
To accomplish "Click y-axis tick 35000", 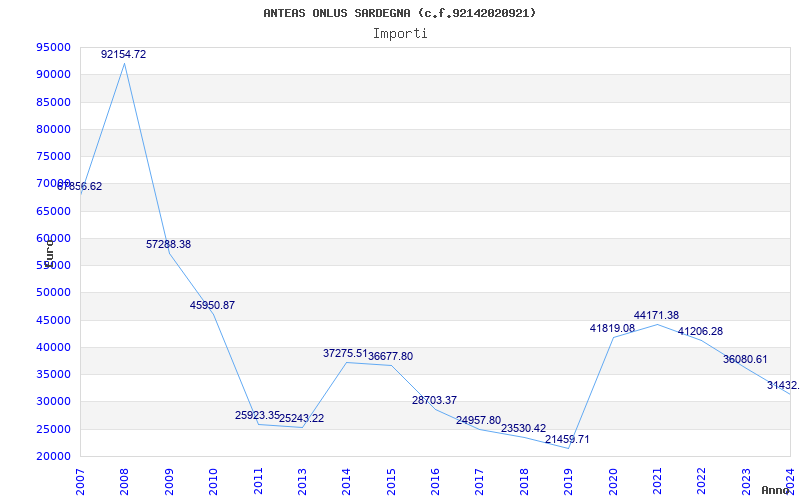I will pyautogui.click(x=54, y=374).
